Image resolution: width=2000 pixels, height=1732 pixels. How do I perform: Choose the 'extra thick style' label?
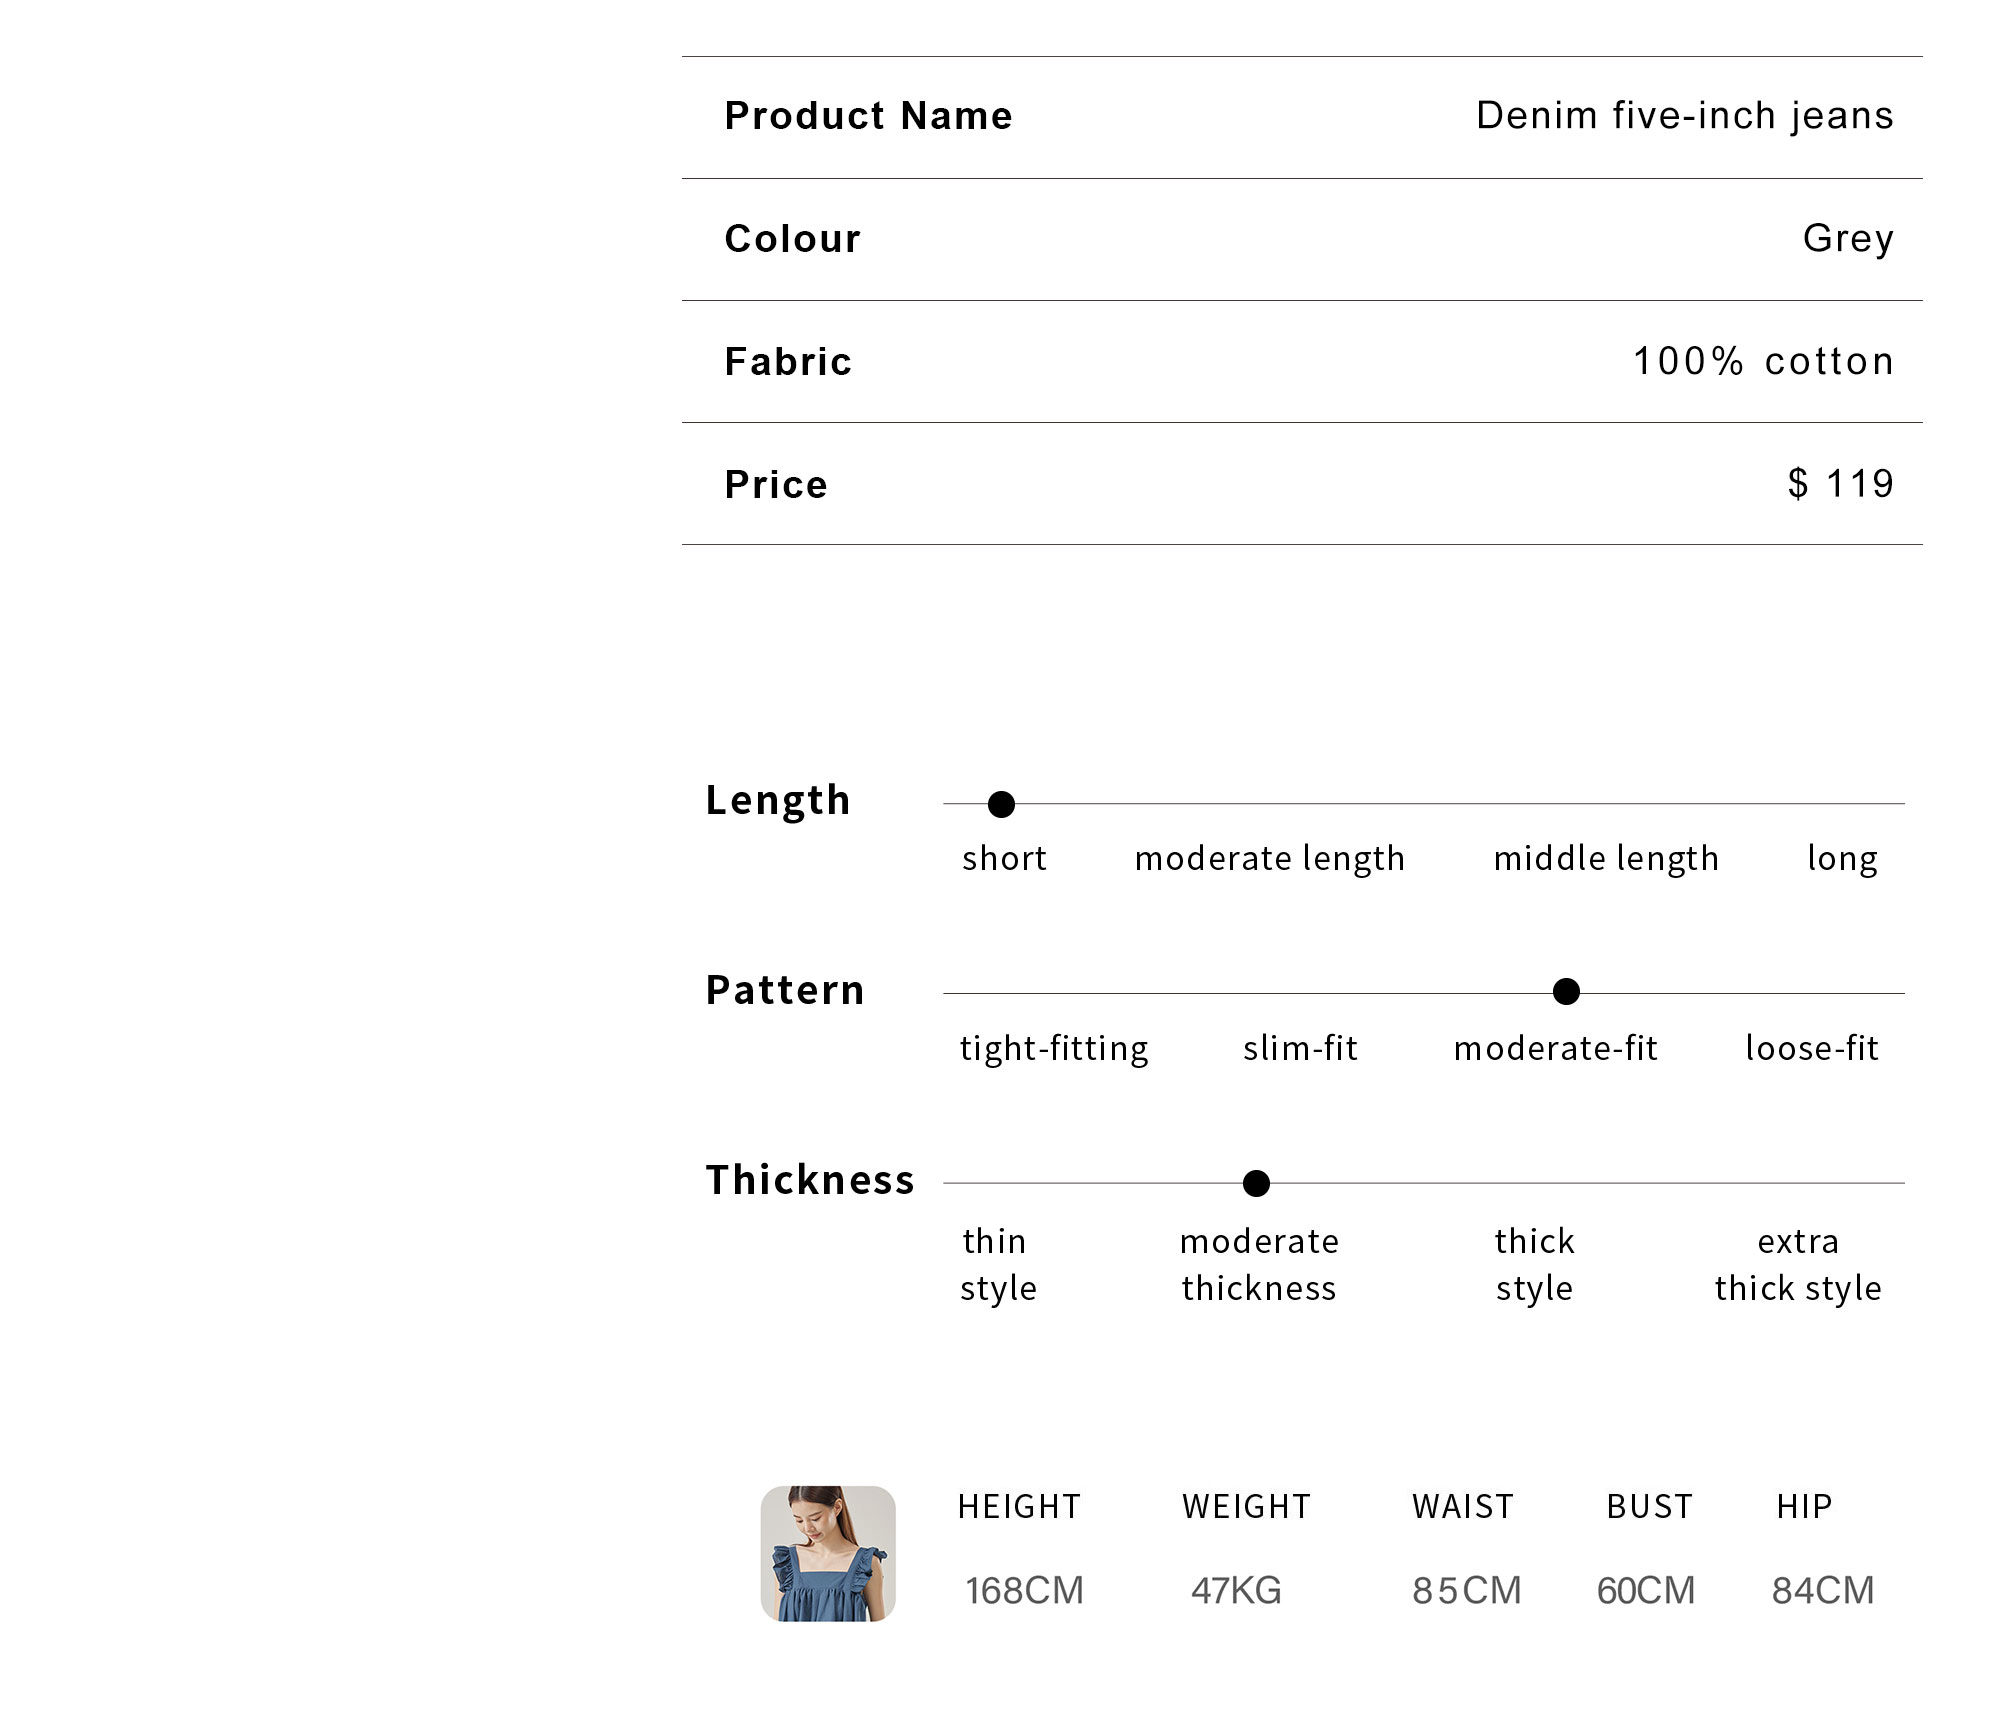1798,1265
